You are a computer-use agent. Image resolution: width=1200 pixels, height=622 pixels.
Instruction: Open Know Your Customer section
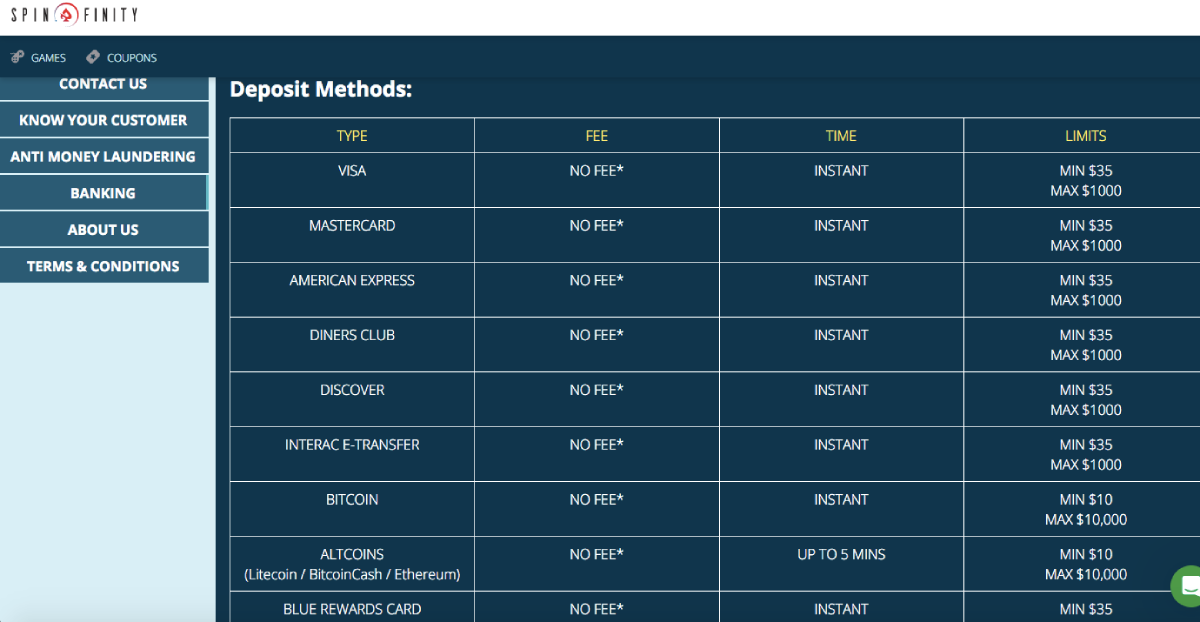[x=103, y=120]
